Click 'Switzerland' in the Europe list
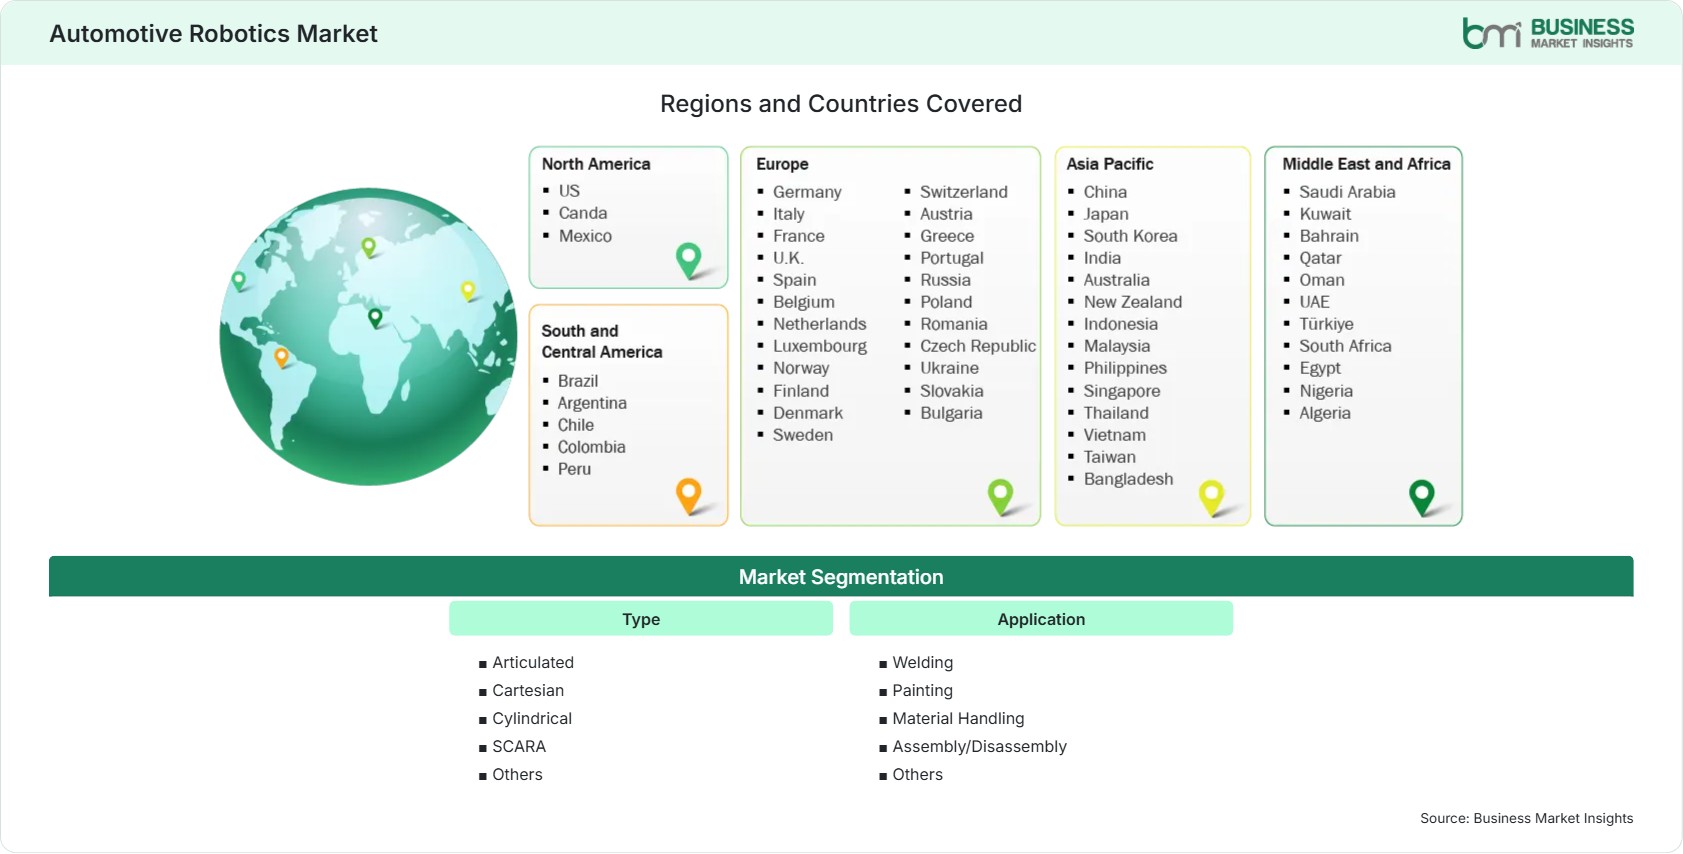The width and height of the screenshot is (1683, 854). (x=964, y=192)
